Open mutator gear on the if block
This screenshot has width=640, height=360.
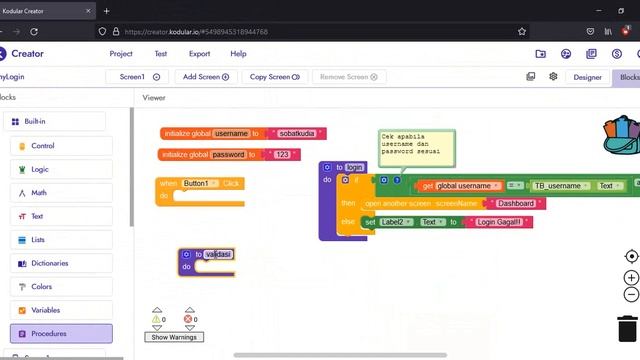point(345,180)
